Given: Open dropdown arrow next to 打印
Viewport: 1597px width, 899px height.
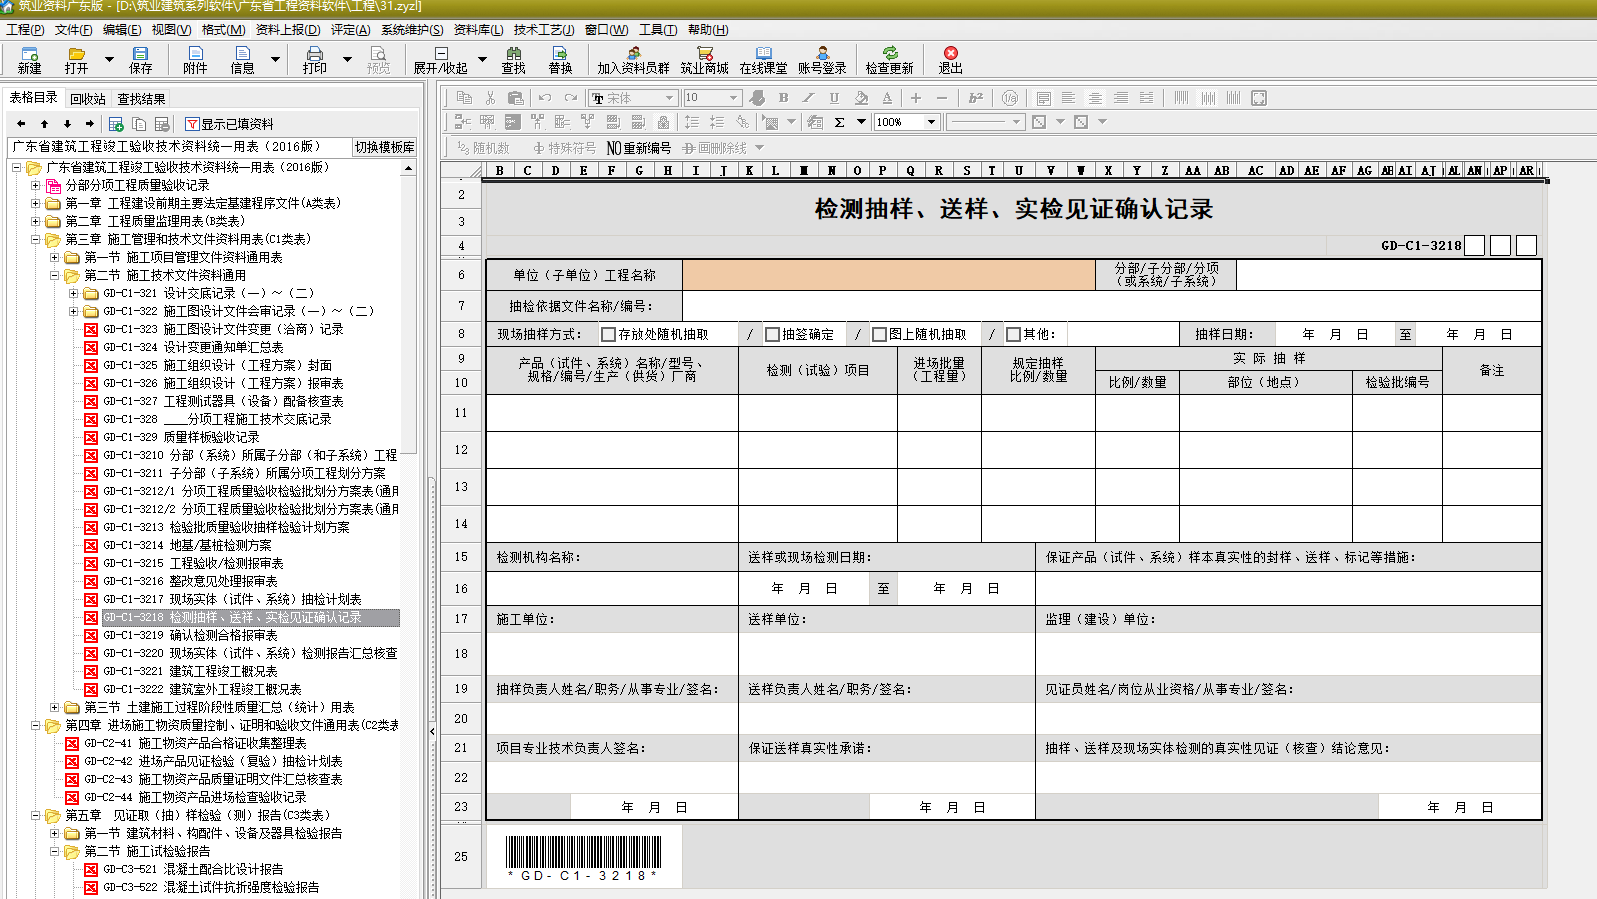Looking at the screenshot, I should [347, 59].
